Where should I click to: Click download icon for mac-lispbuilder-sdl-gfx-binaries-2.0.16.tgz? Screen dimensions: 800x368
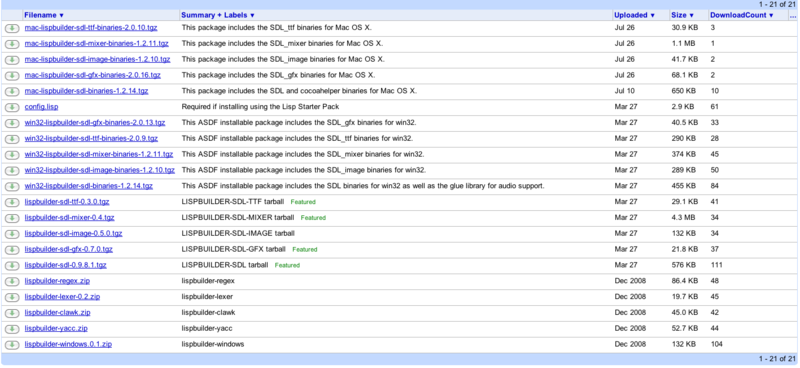click(x=11, y=75)
